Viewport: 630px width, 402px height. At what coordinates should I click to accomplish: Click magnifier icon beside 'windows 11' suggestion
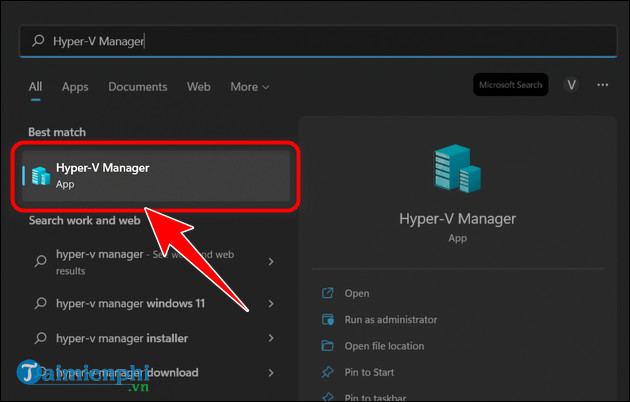coord(41,303)
